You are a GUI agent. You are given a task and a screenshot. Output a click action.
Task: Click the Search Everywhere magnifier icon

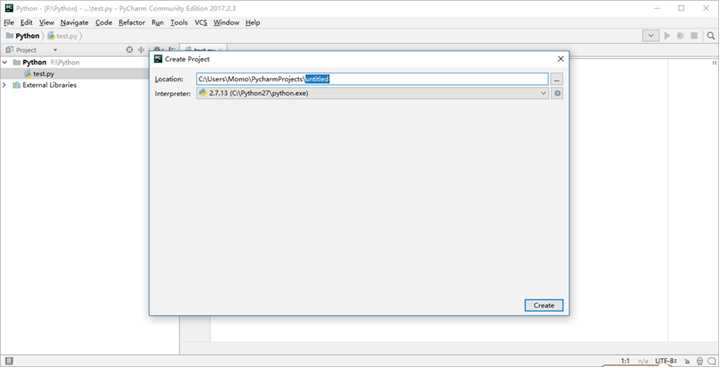click(711, 36)
